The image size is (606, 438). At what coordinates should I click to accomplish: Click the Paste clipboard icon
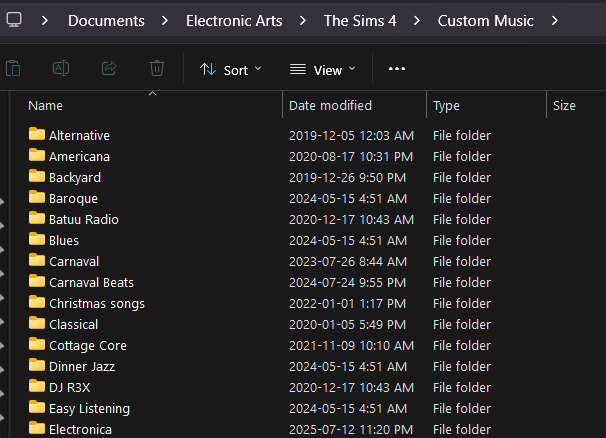(13, 69)
